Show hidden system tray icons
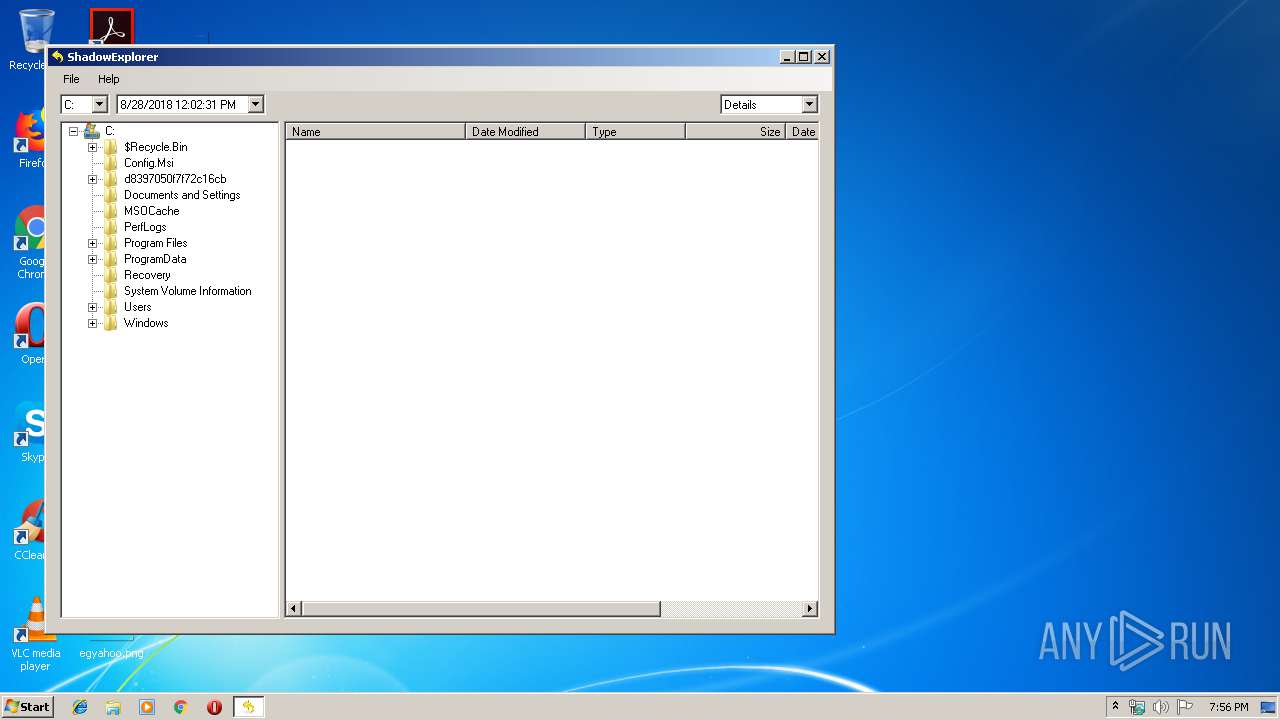1280x720 pixels. [x=1115, y=706]
